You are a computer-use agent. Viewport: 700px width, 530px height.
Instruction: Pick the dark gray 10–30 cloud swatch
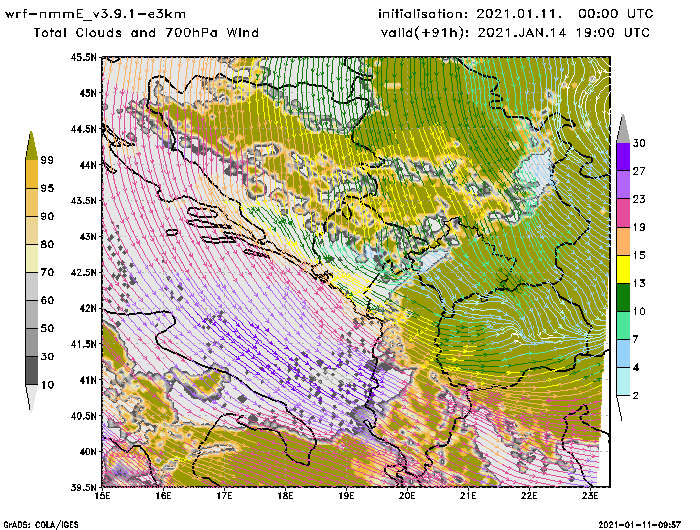pos(32,371)
